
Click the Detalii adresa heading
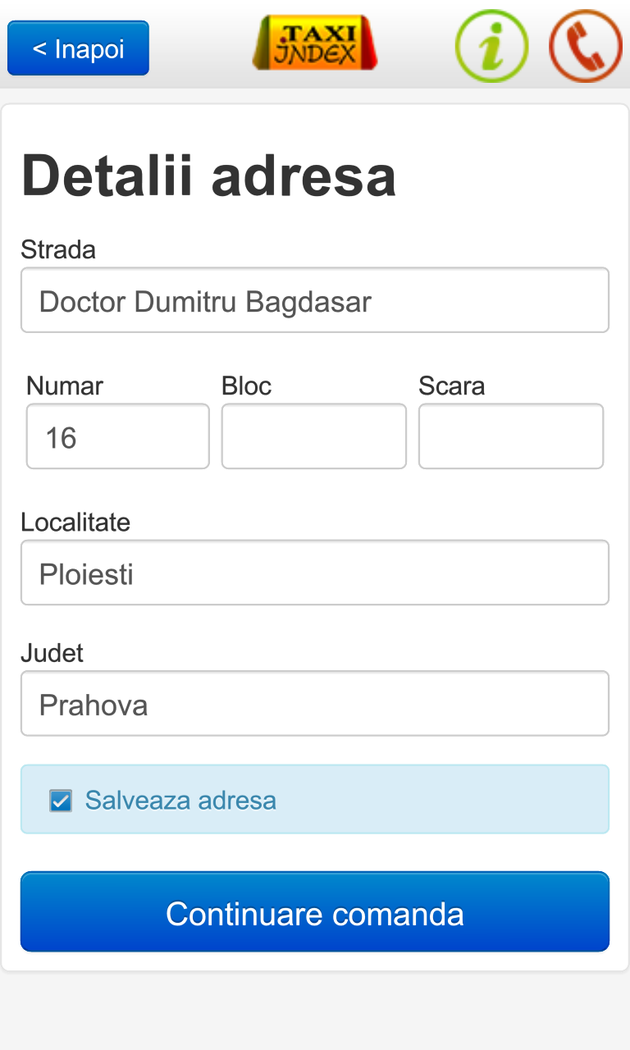coord(208,176)
